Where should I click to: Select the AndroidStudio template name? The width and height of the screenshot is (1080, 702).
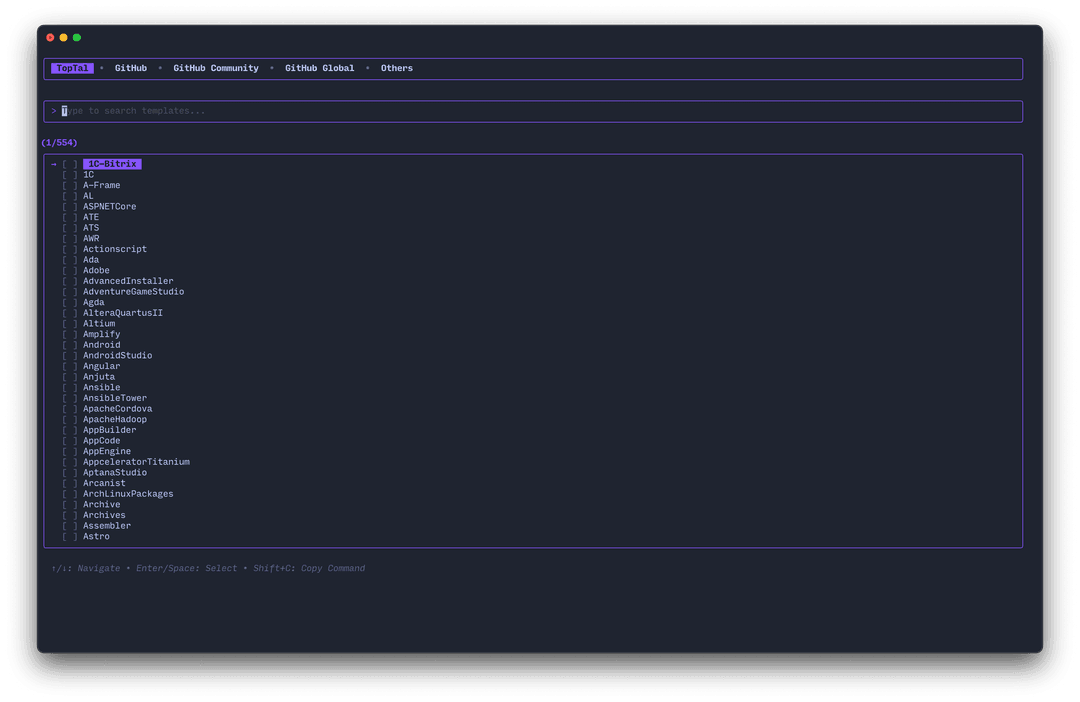118,356
